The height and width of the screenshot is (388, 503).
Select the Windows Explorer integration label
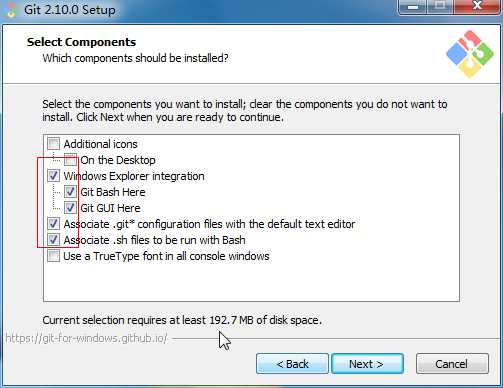[x=134, y=176]
